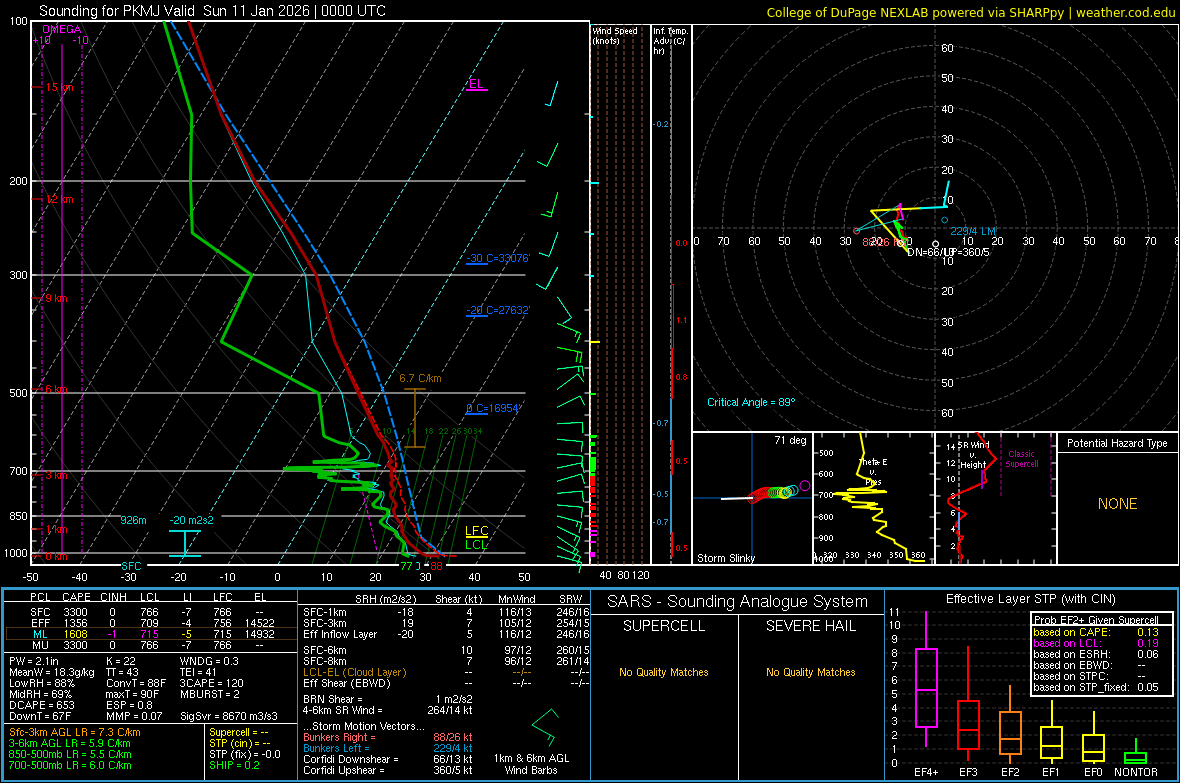This screenshot has height=783, width=1180.
Task: Click the '6.7 C/km' lapse rate label
Action: [x=420, y=378]
